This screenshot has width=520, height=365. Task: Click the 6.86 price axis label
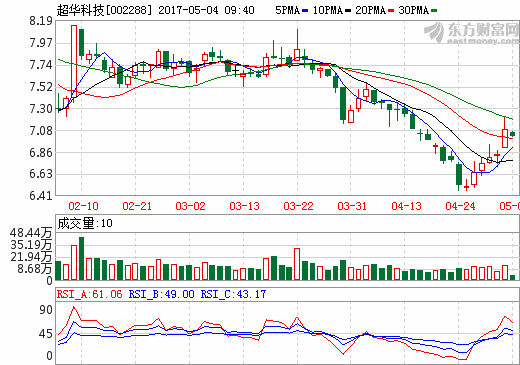pos(41,153)
